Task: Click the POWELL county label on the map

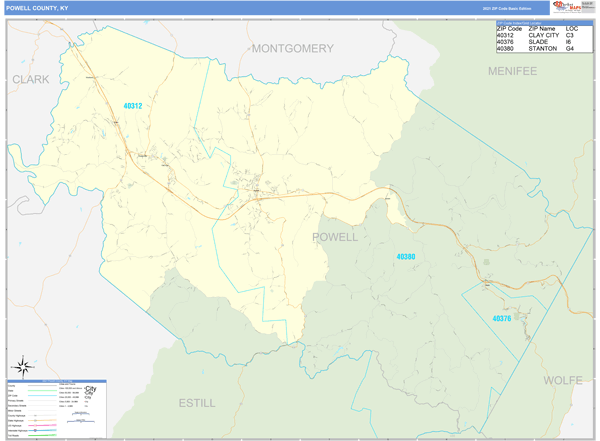Action: [335, 237]
